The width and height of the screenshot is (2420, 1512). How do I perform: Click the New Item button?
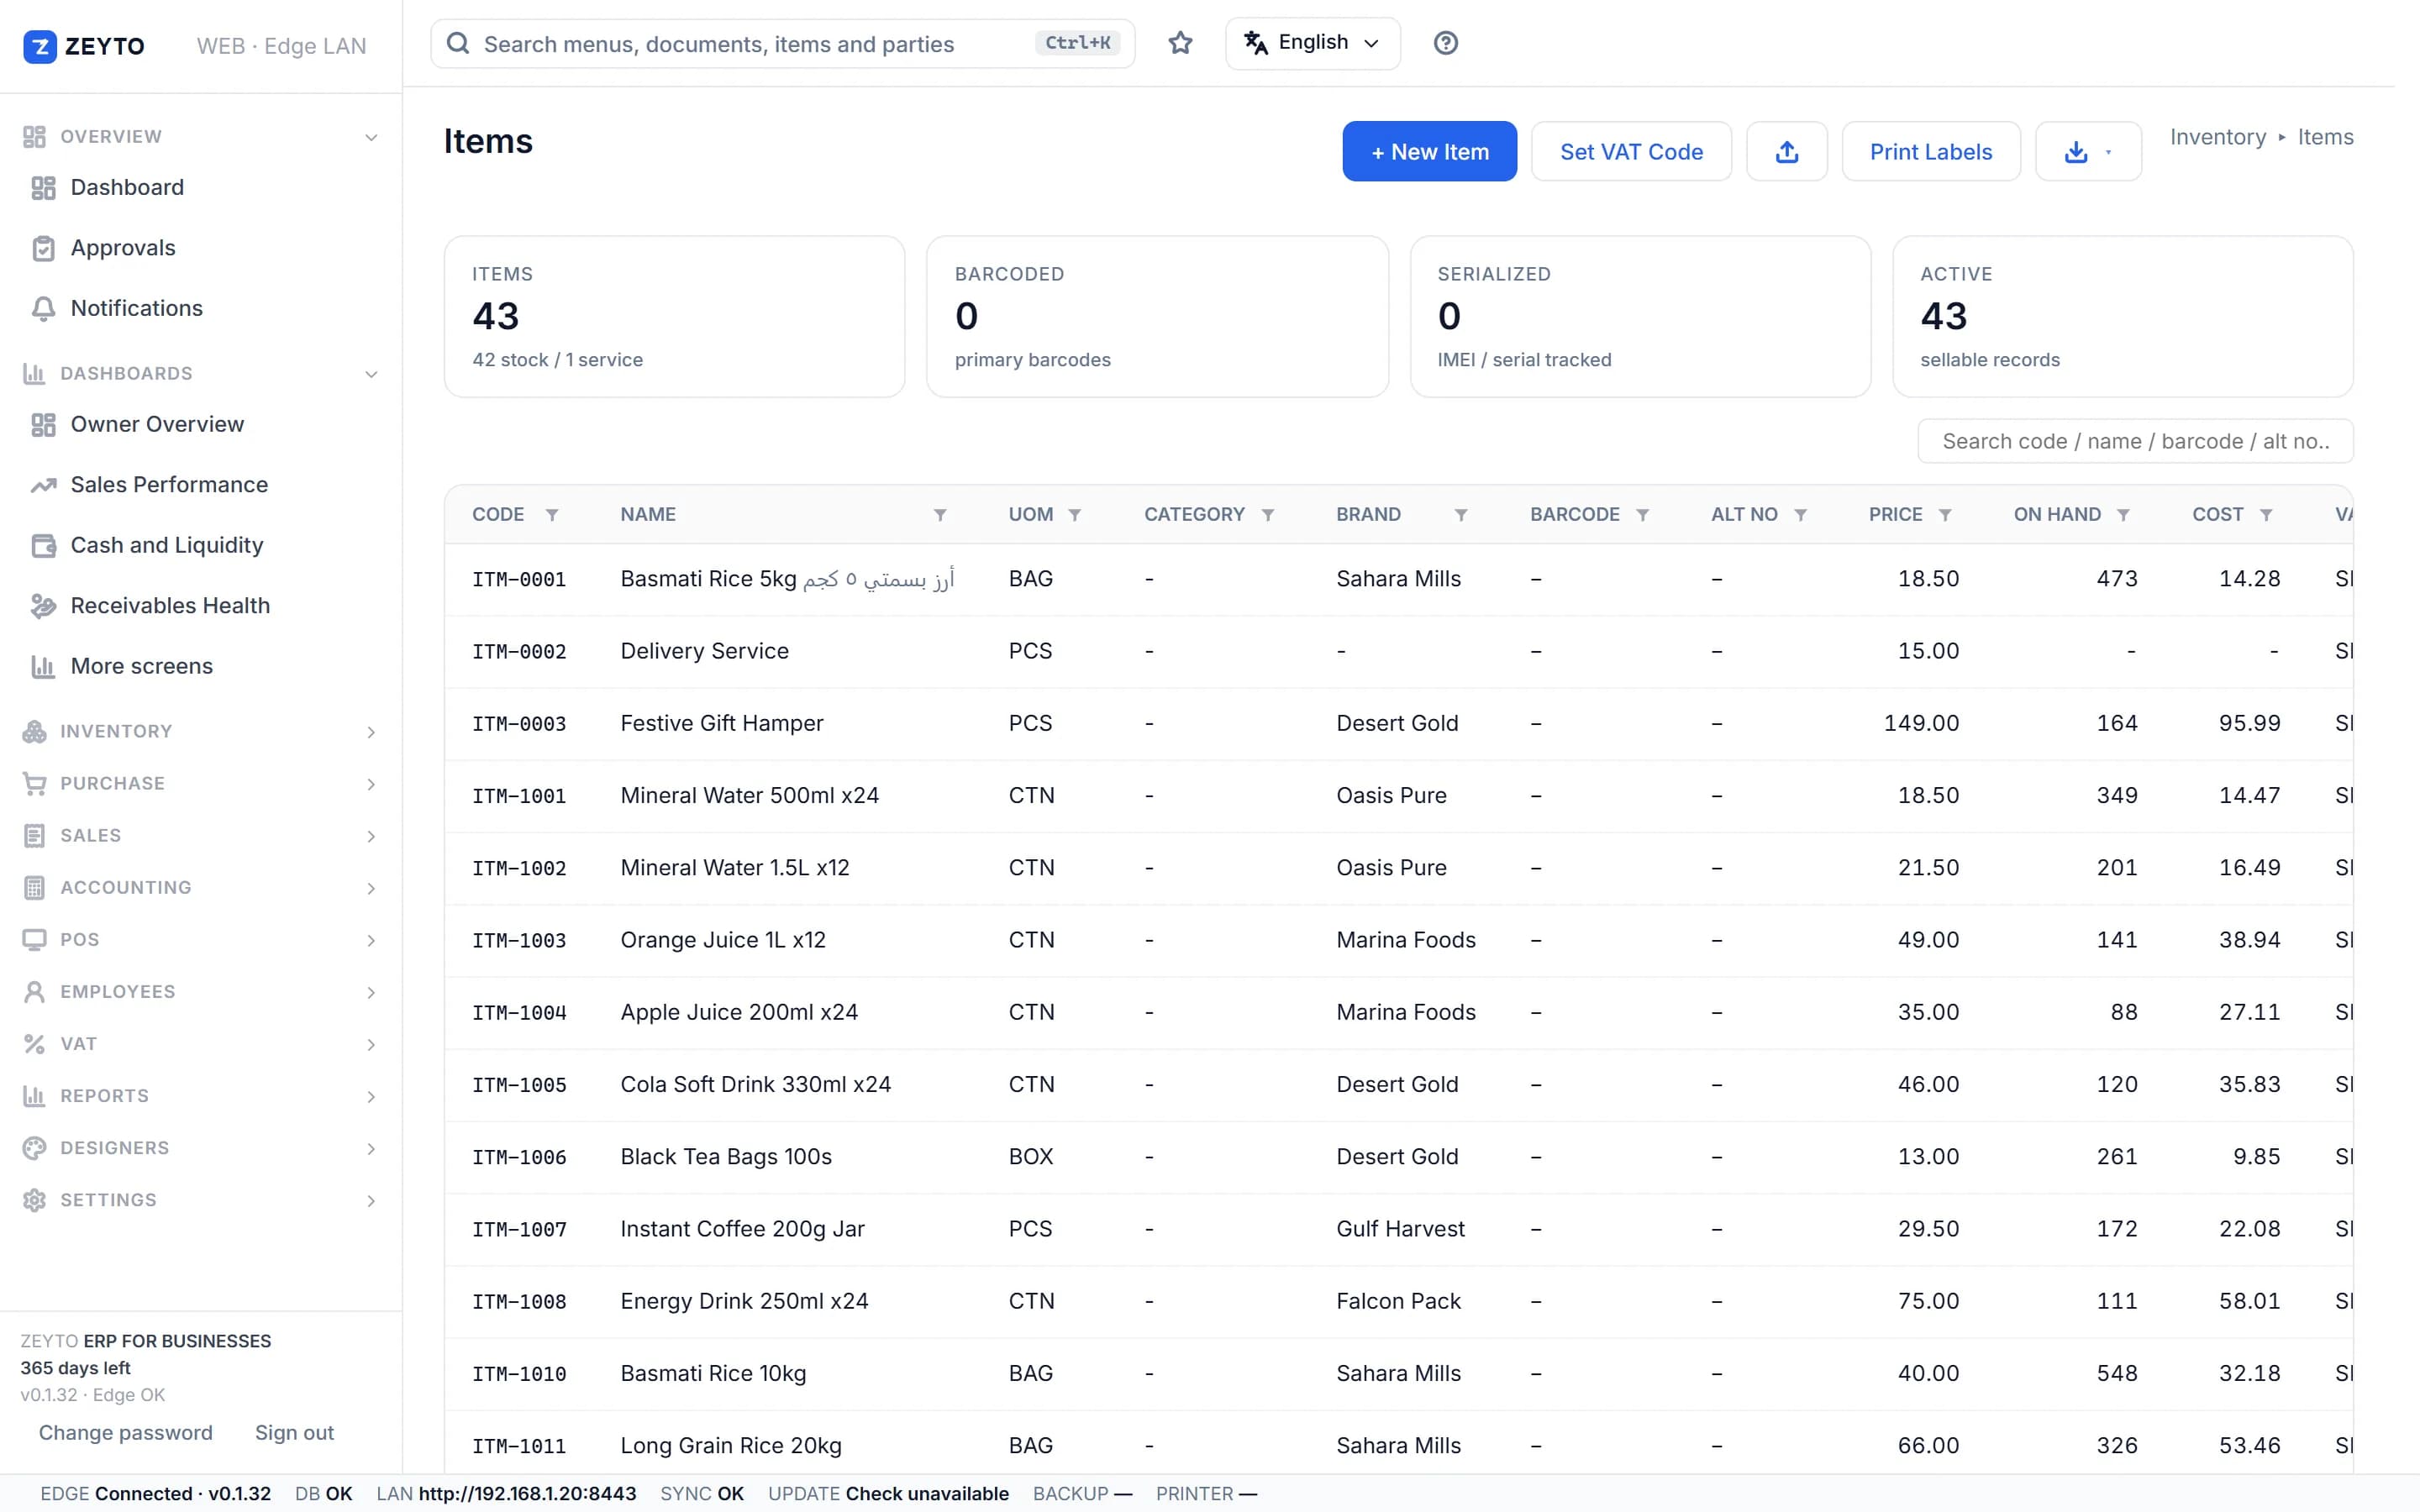1429,152
